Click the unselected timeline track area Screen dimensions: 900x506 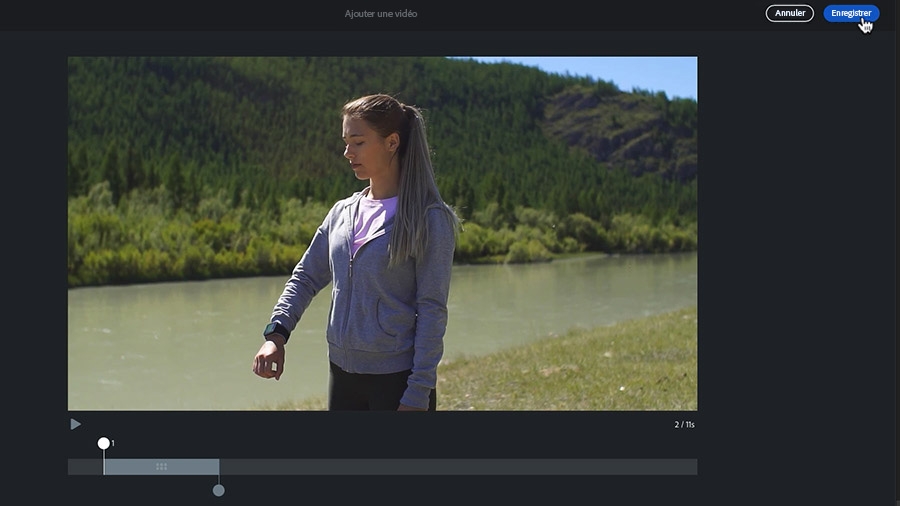point(458,466)
